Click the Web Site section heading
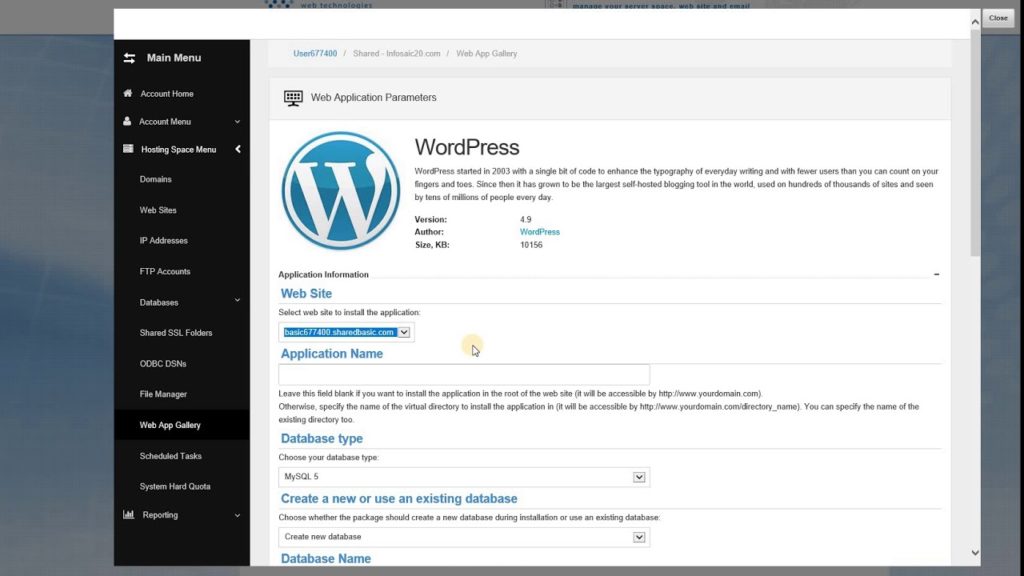This screenshot has width=1024, height=576. [x=306, y=293]
